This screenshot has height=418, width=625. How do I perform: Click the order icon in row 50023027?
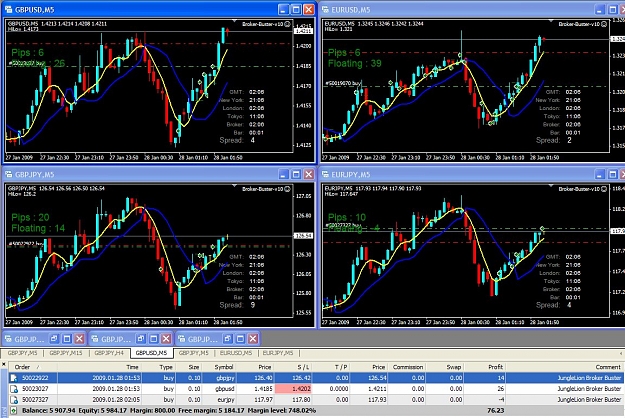pos(14,389)
